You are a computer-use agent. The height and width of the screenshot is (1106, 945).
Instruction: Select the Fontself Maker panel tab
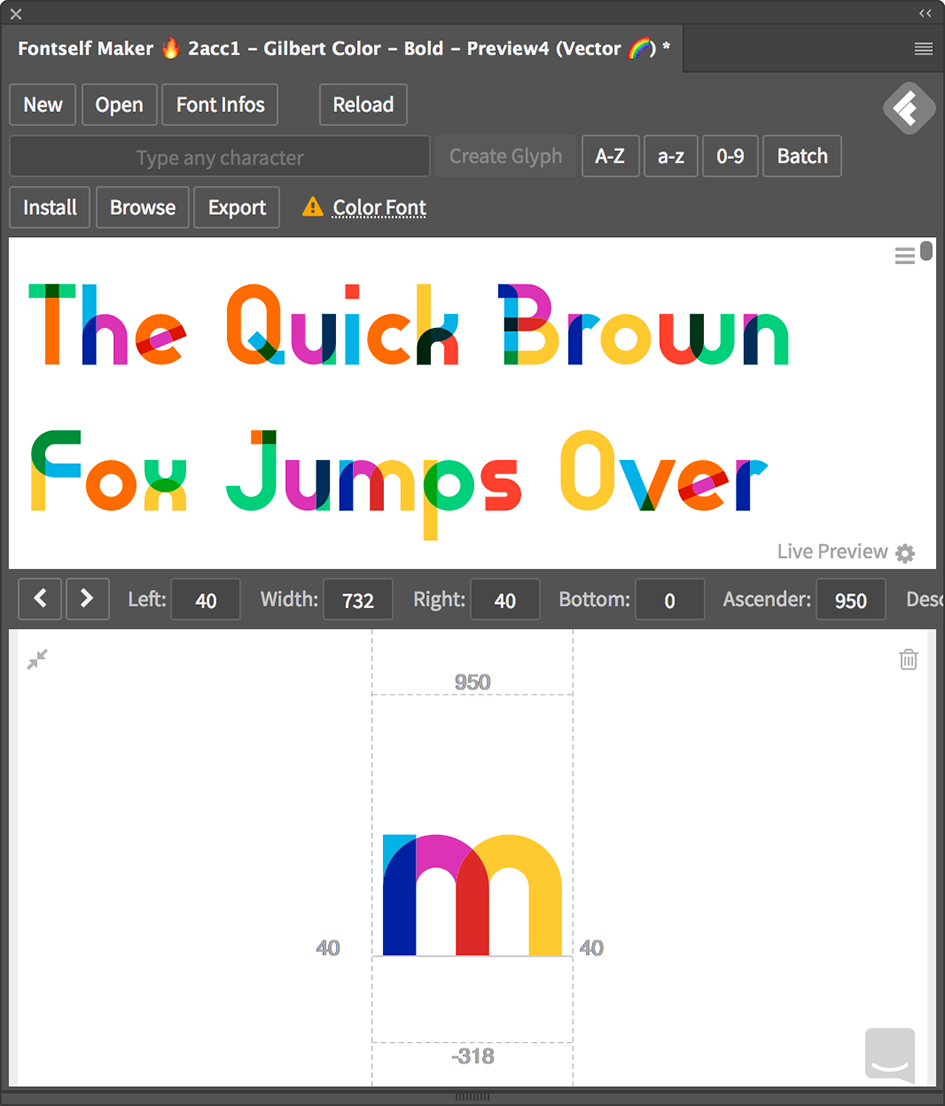[x=343, y=48]
